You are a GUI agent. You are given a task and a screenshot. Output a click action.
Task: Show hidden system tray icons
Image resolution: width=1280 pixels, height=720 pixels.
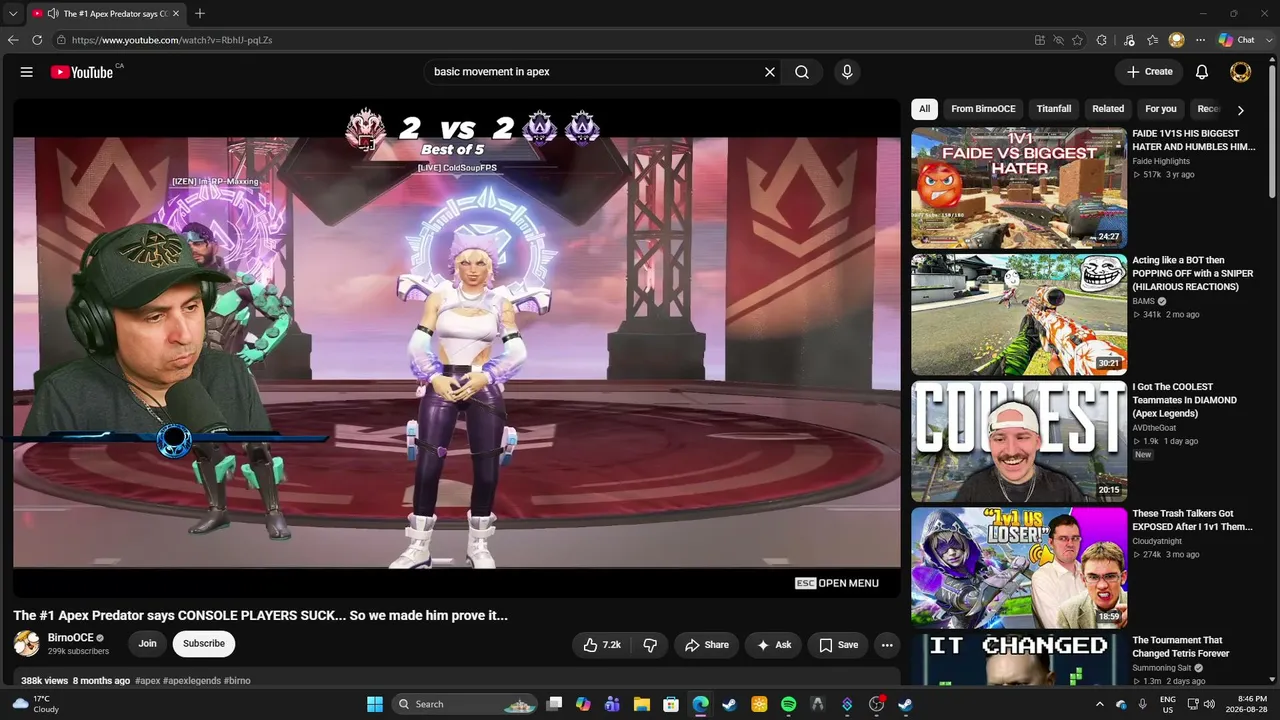1099,704
